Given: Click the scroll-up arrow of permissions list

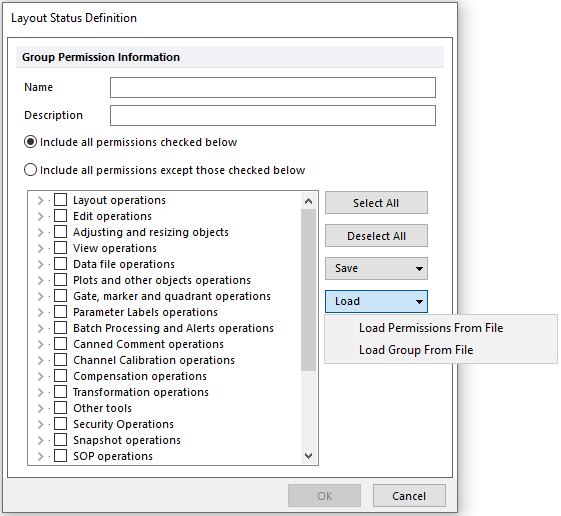Looking at the screenshot, I should (308, 201).
